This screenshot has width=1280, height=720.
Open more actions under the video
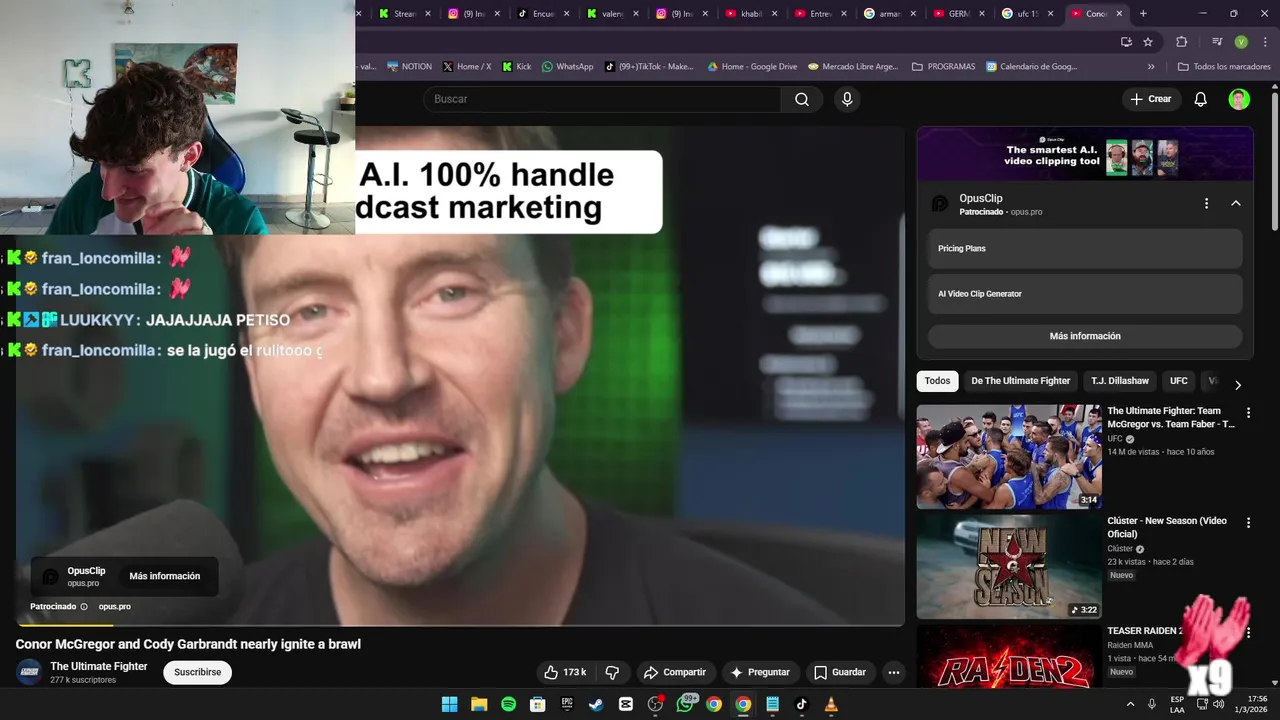[x=894, y=672]
